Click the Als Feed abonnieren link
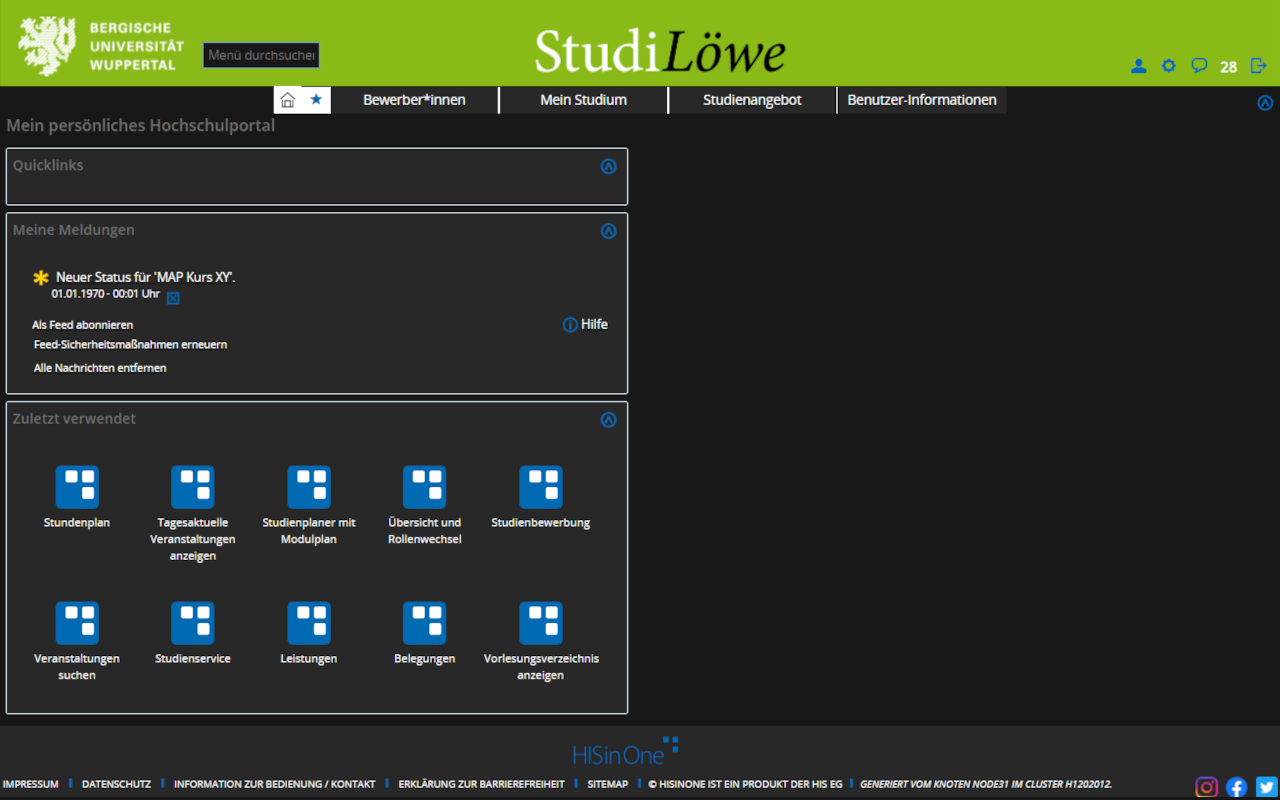 pyautogui.click(x=82, y=325)
